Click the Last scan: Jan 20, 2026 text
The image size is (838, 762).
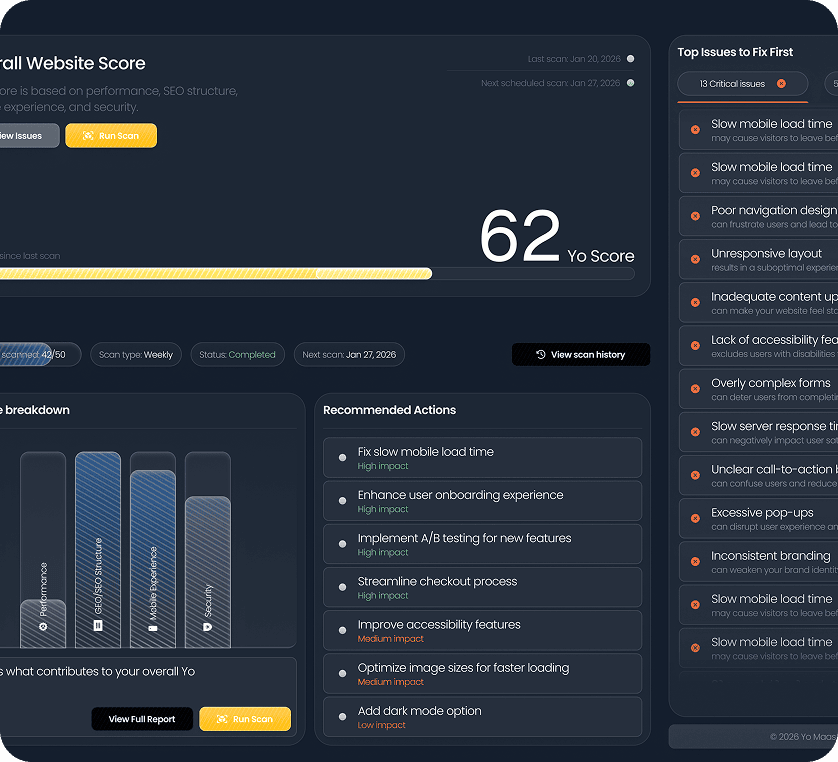coord(574,59)
